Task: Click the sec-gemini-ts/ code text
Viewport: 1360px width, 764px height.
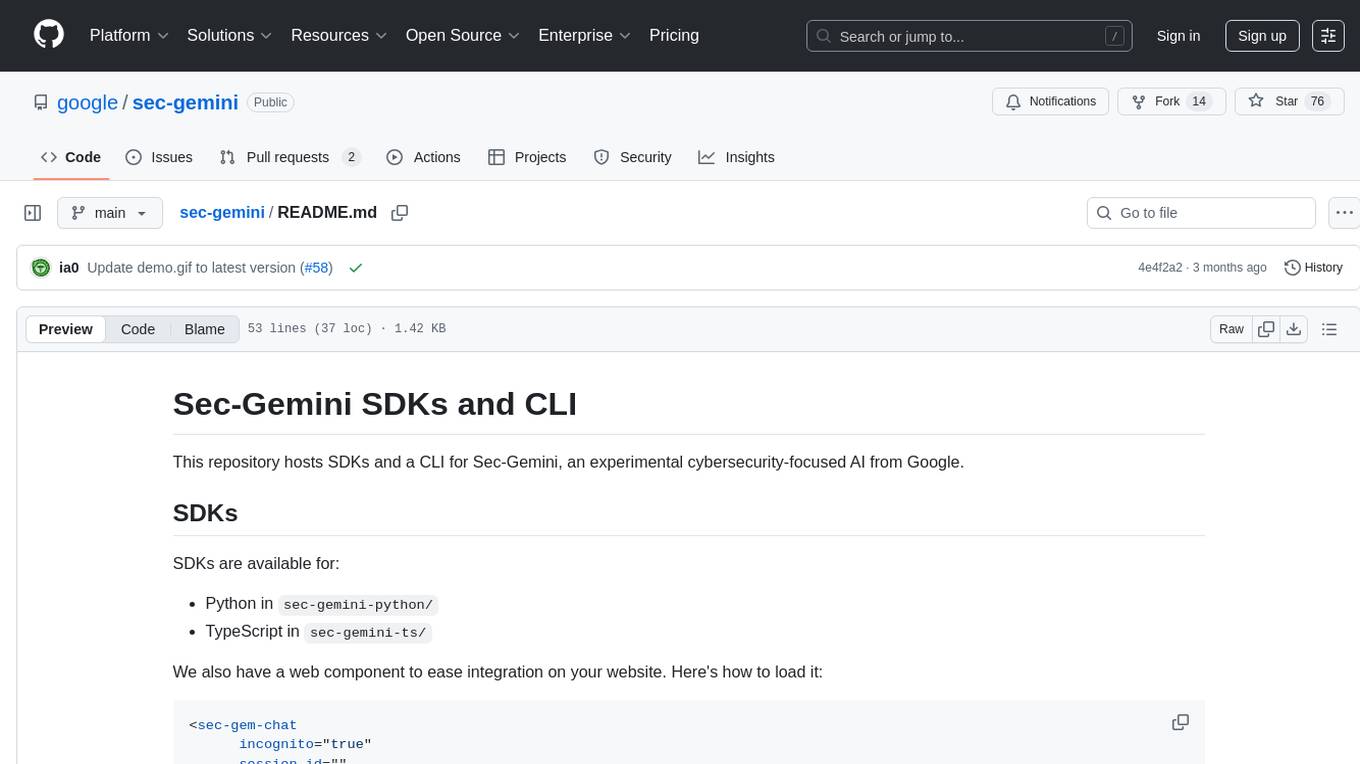Action: pyautogui.click(x=368, y=632)
